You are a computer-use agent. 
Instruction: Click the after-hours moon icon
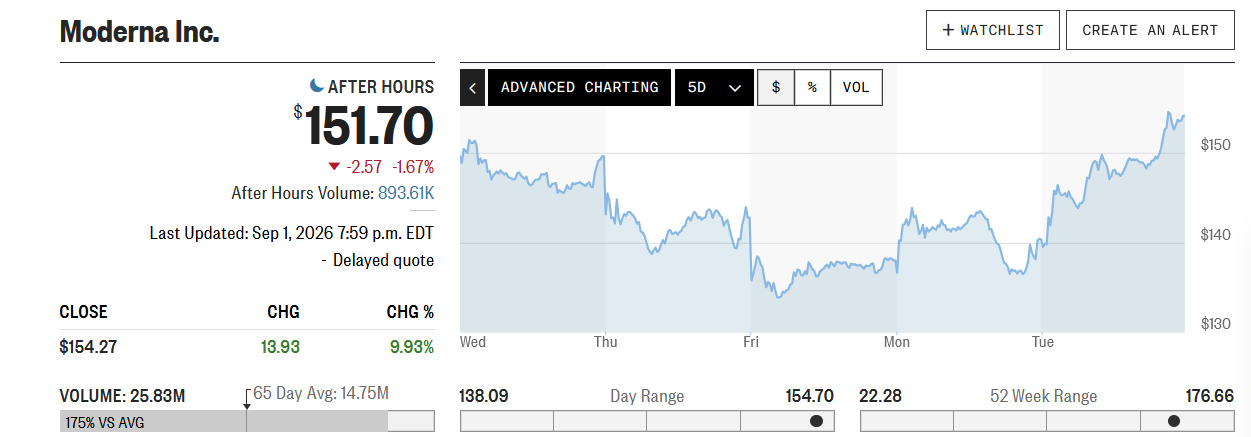(x=317, y=86)
